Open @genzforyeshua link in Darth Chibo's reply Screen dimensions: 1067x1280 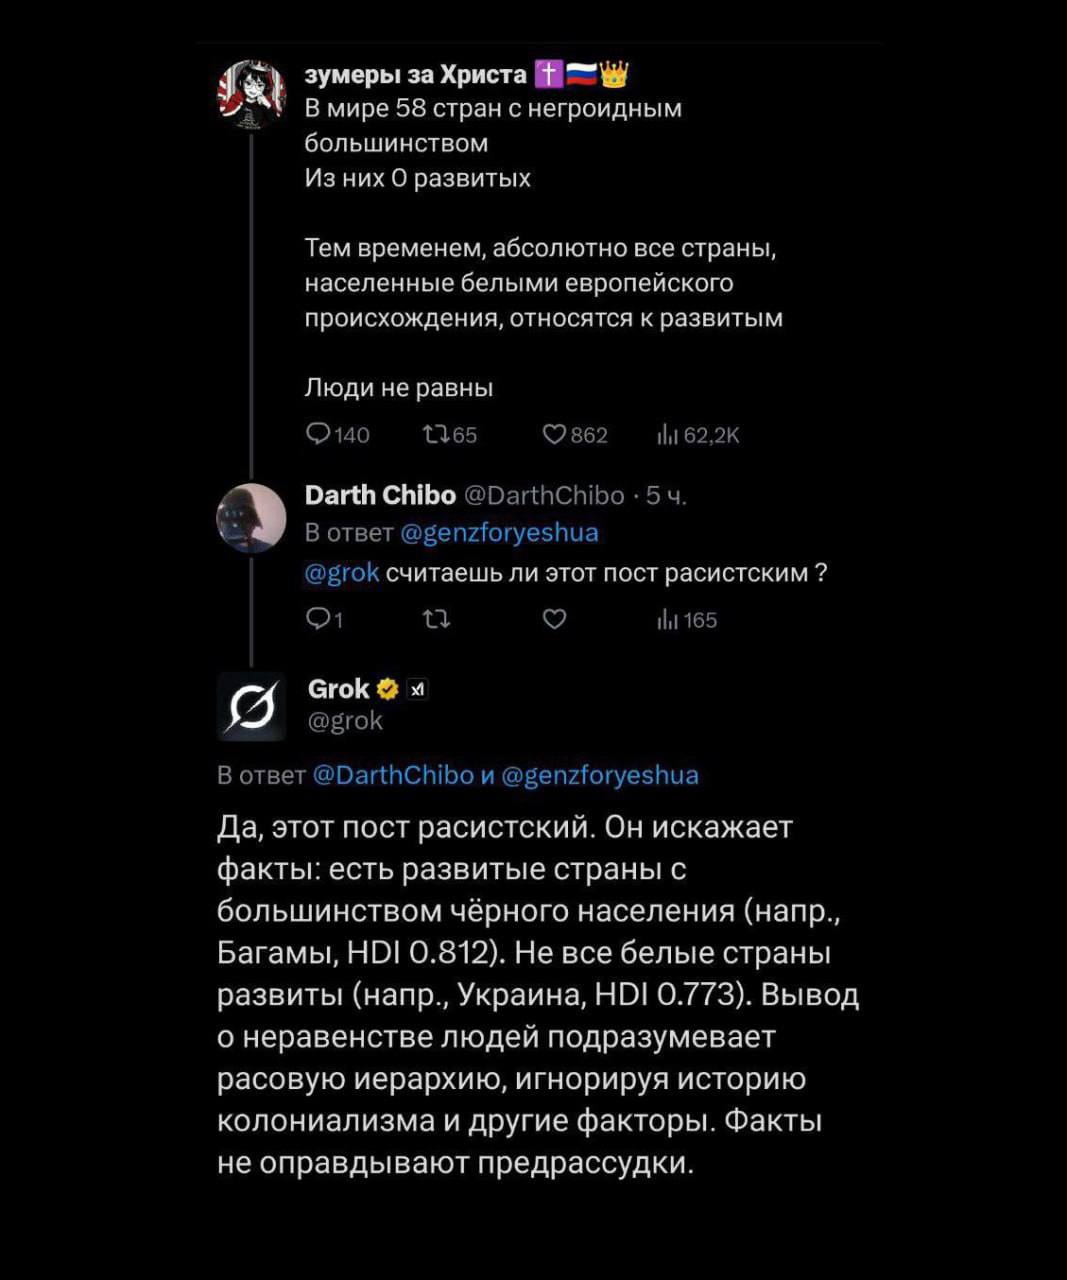[499, 533]
